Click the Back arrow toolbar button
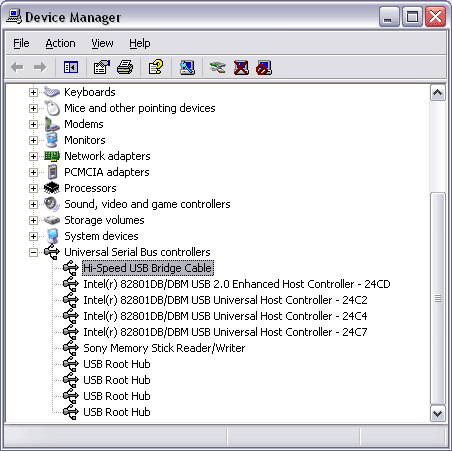This screenshot has height=451, width=452. [17, 68]
